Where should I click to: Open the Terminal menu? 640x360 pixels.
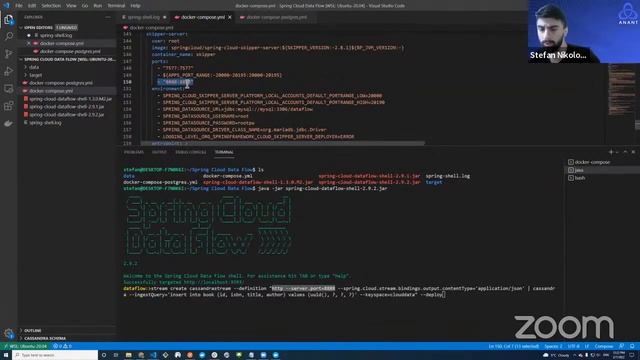coord(116,6)
